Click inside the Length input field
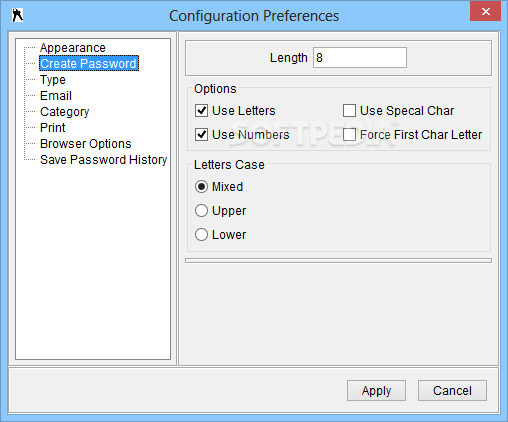 click(x=360, y=58)
